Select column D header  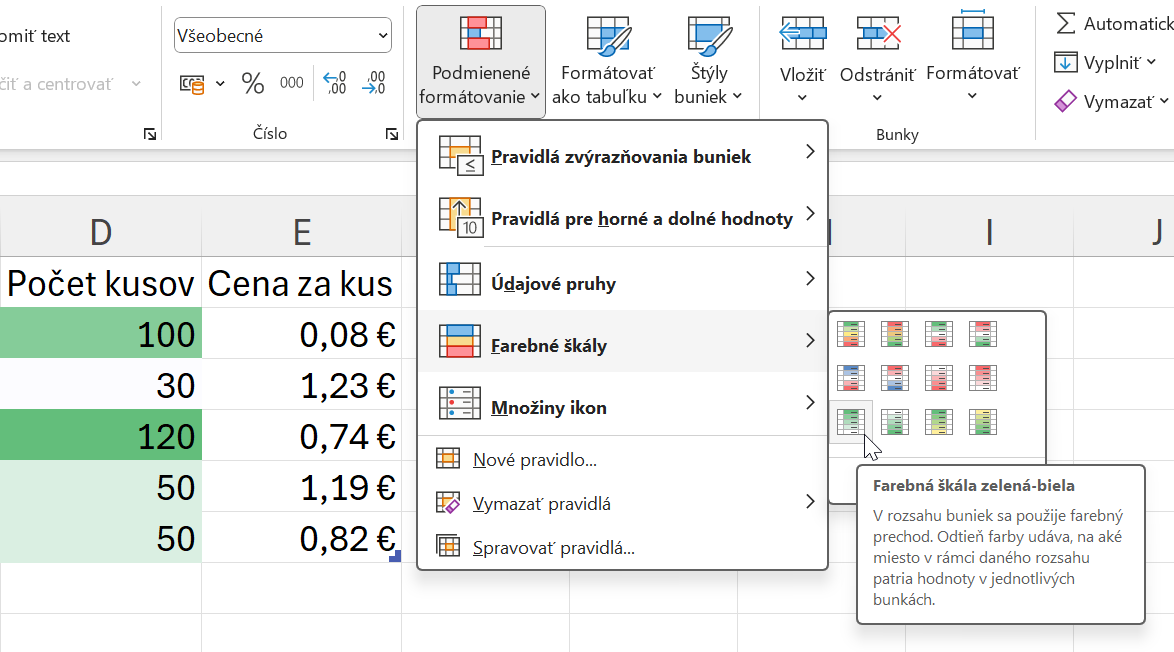[x=101, y=232]
